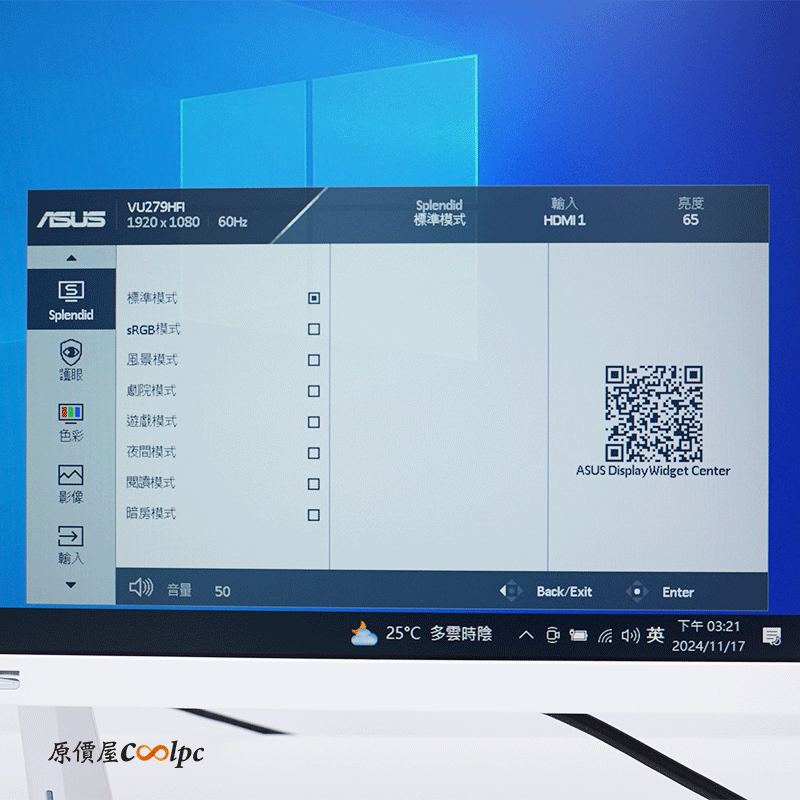
Task: Click the 25°C 多雲時陰 weather text
Action: click(439, 633)
